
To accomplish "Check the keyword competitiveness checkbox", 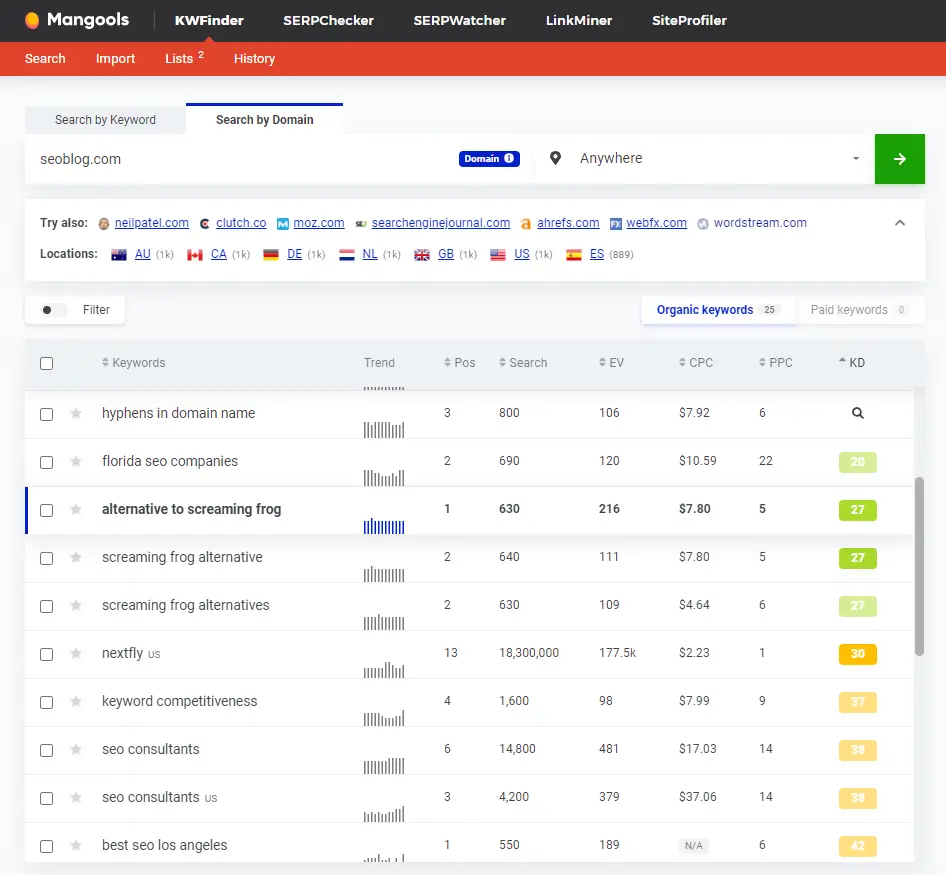I will [x=46, y=702].
